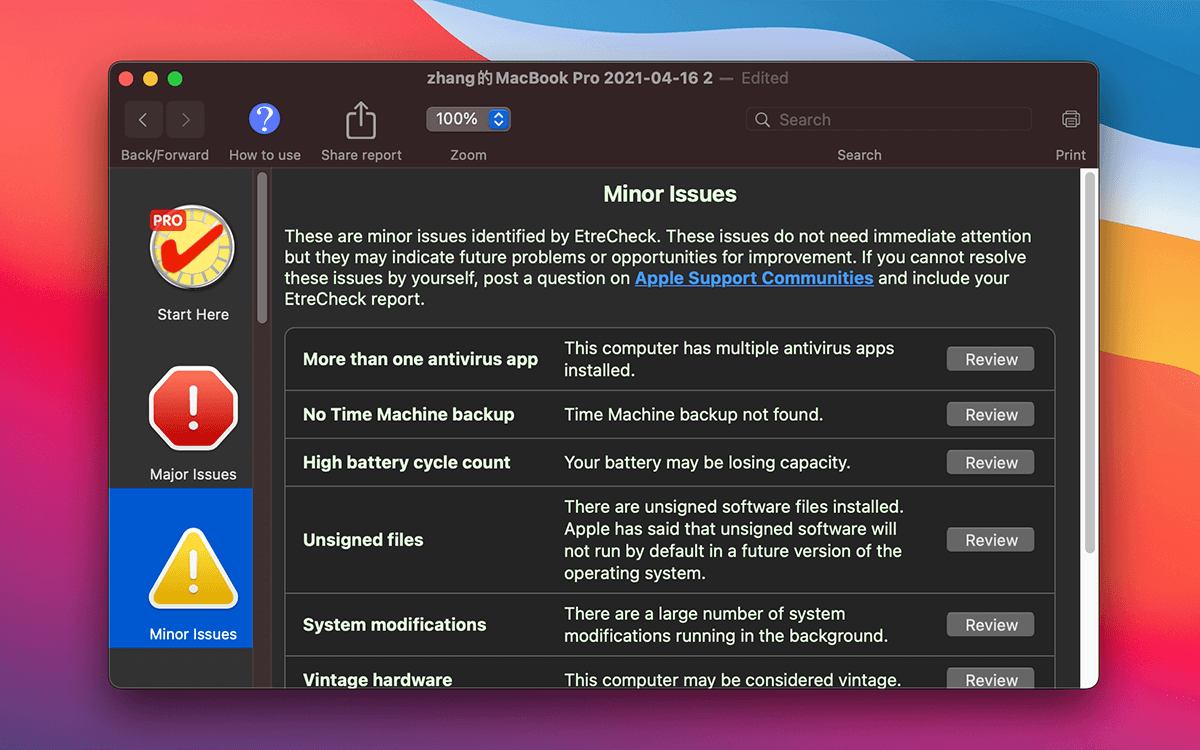
Task: Review the Unsigned files issue
Action: click(x=991, y=540)
